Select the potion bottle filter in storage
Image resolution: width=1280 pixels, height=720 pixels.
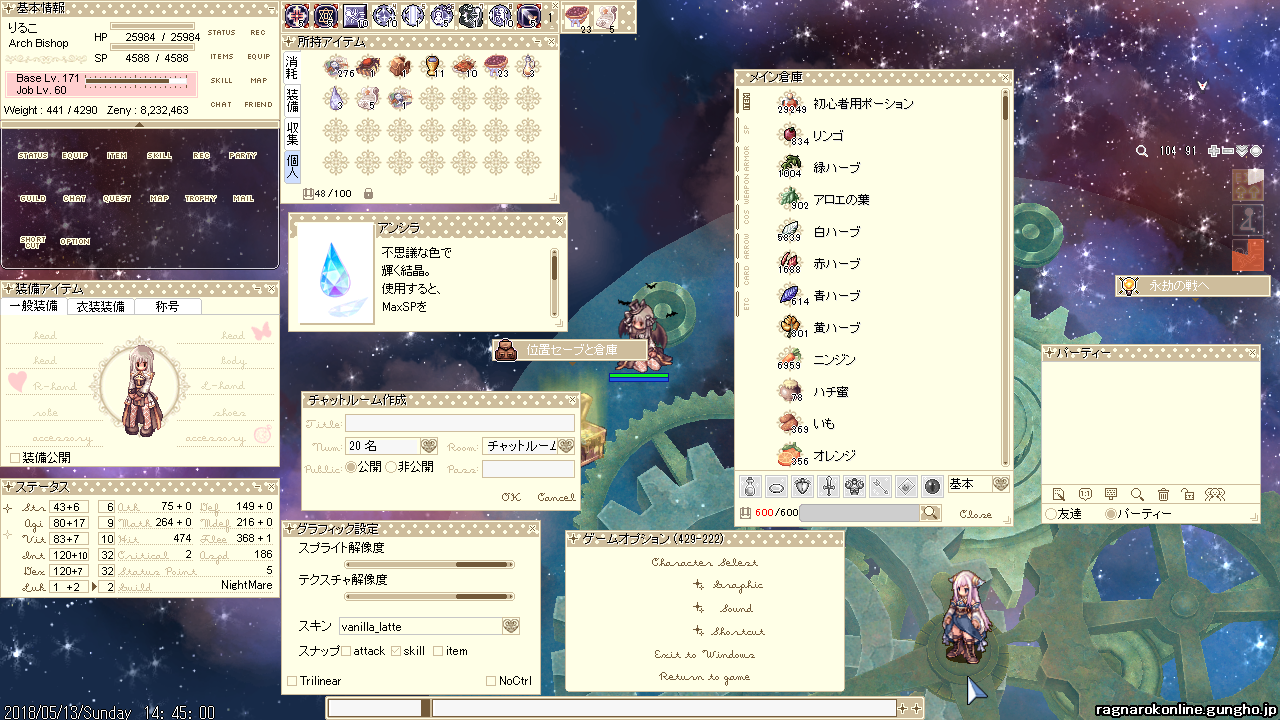(750, 487)
